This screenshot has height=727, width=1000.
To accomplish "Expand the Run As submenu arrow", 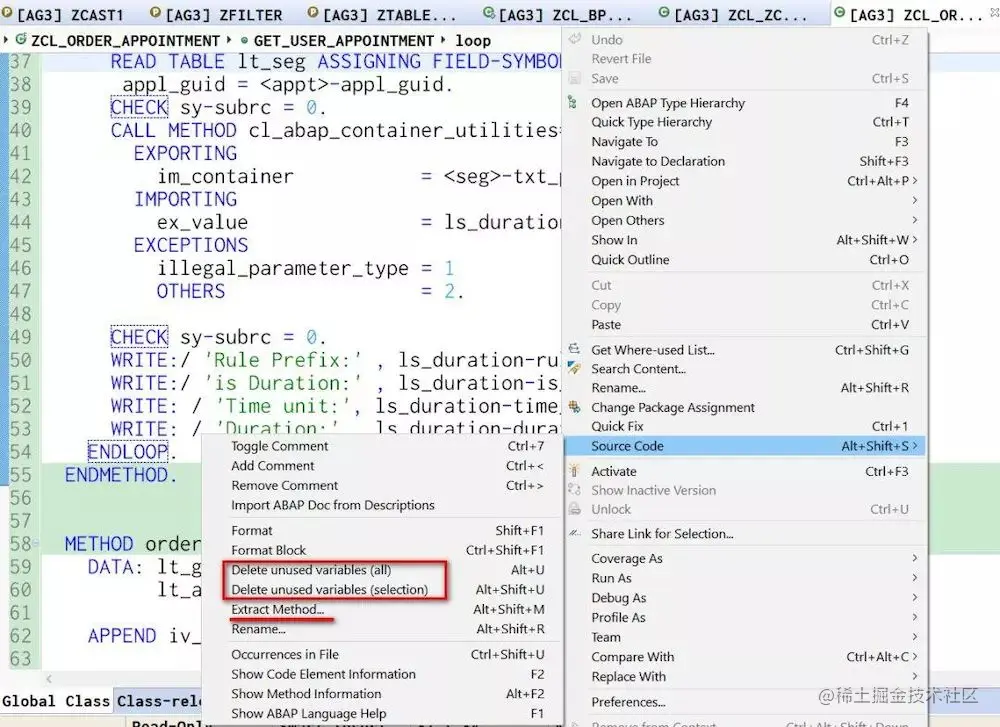I will coord(915,578).
